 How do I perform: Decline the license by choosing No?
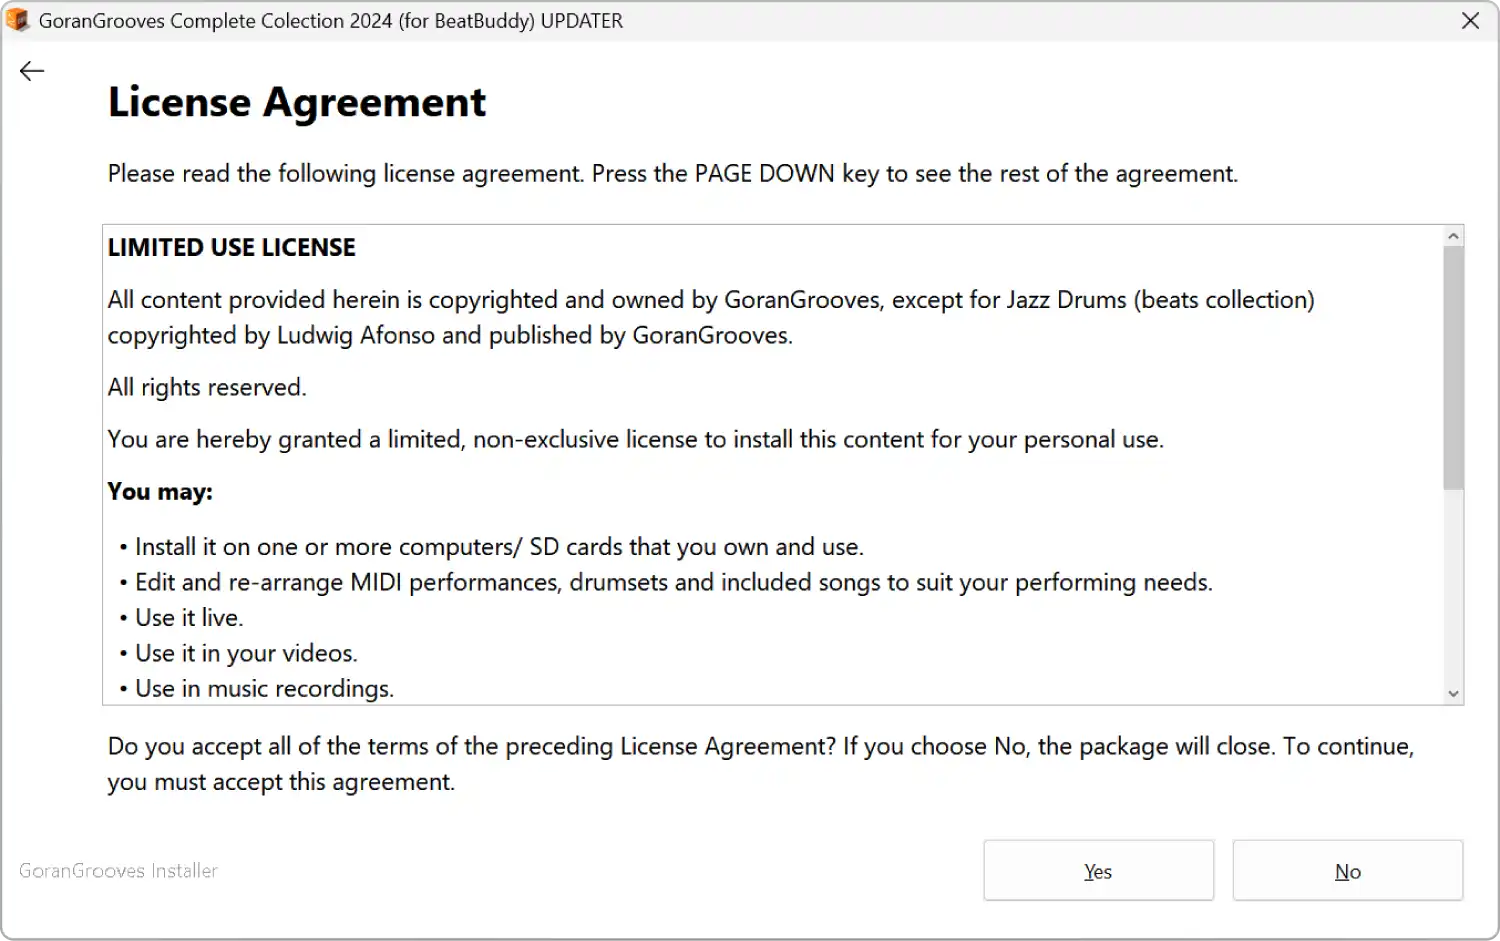point(1347,871)
